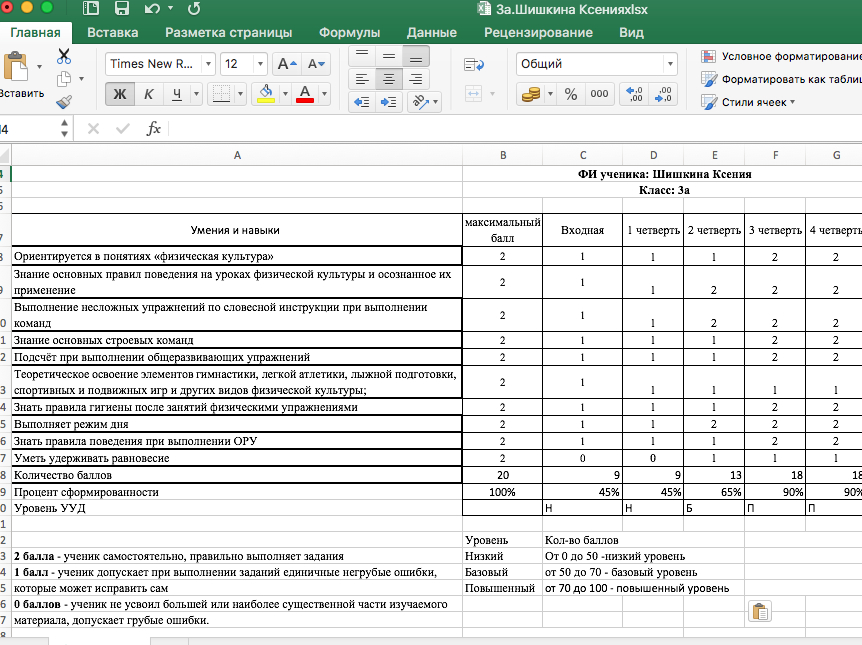Align cell content to bottom
This screenshot has width=862, height=645.
416,56
